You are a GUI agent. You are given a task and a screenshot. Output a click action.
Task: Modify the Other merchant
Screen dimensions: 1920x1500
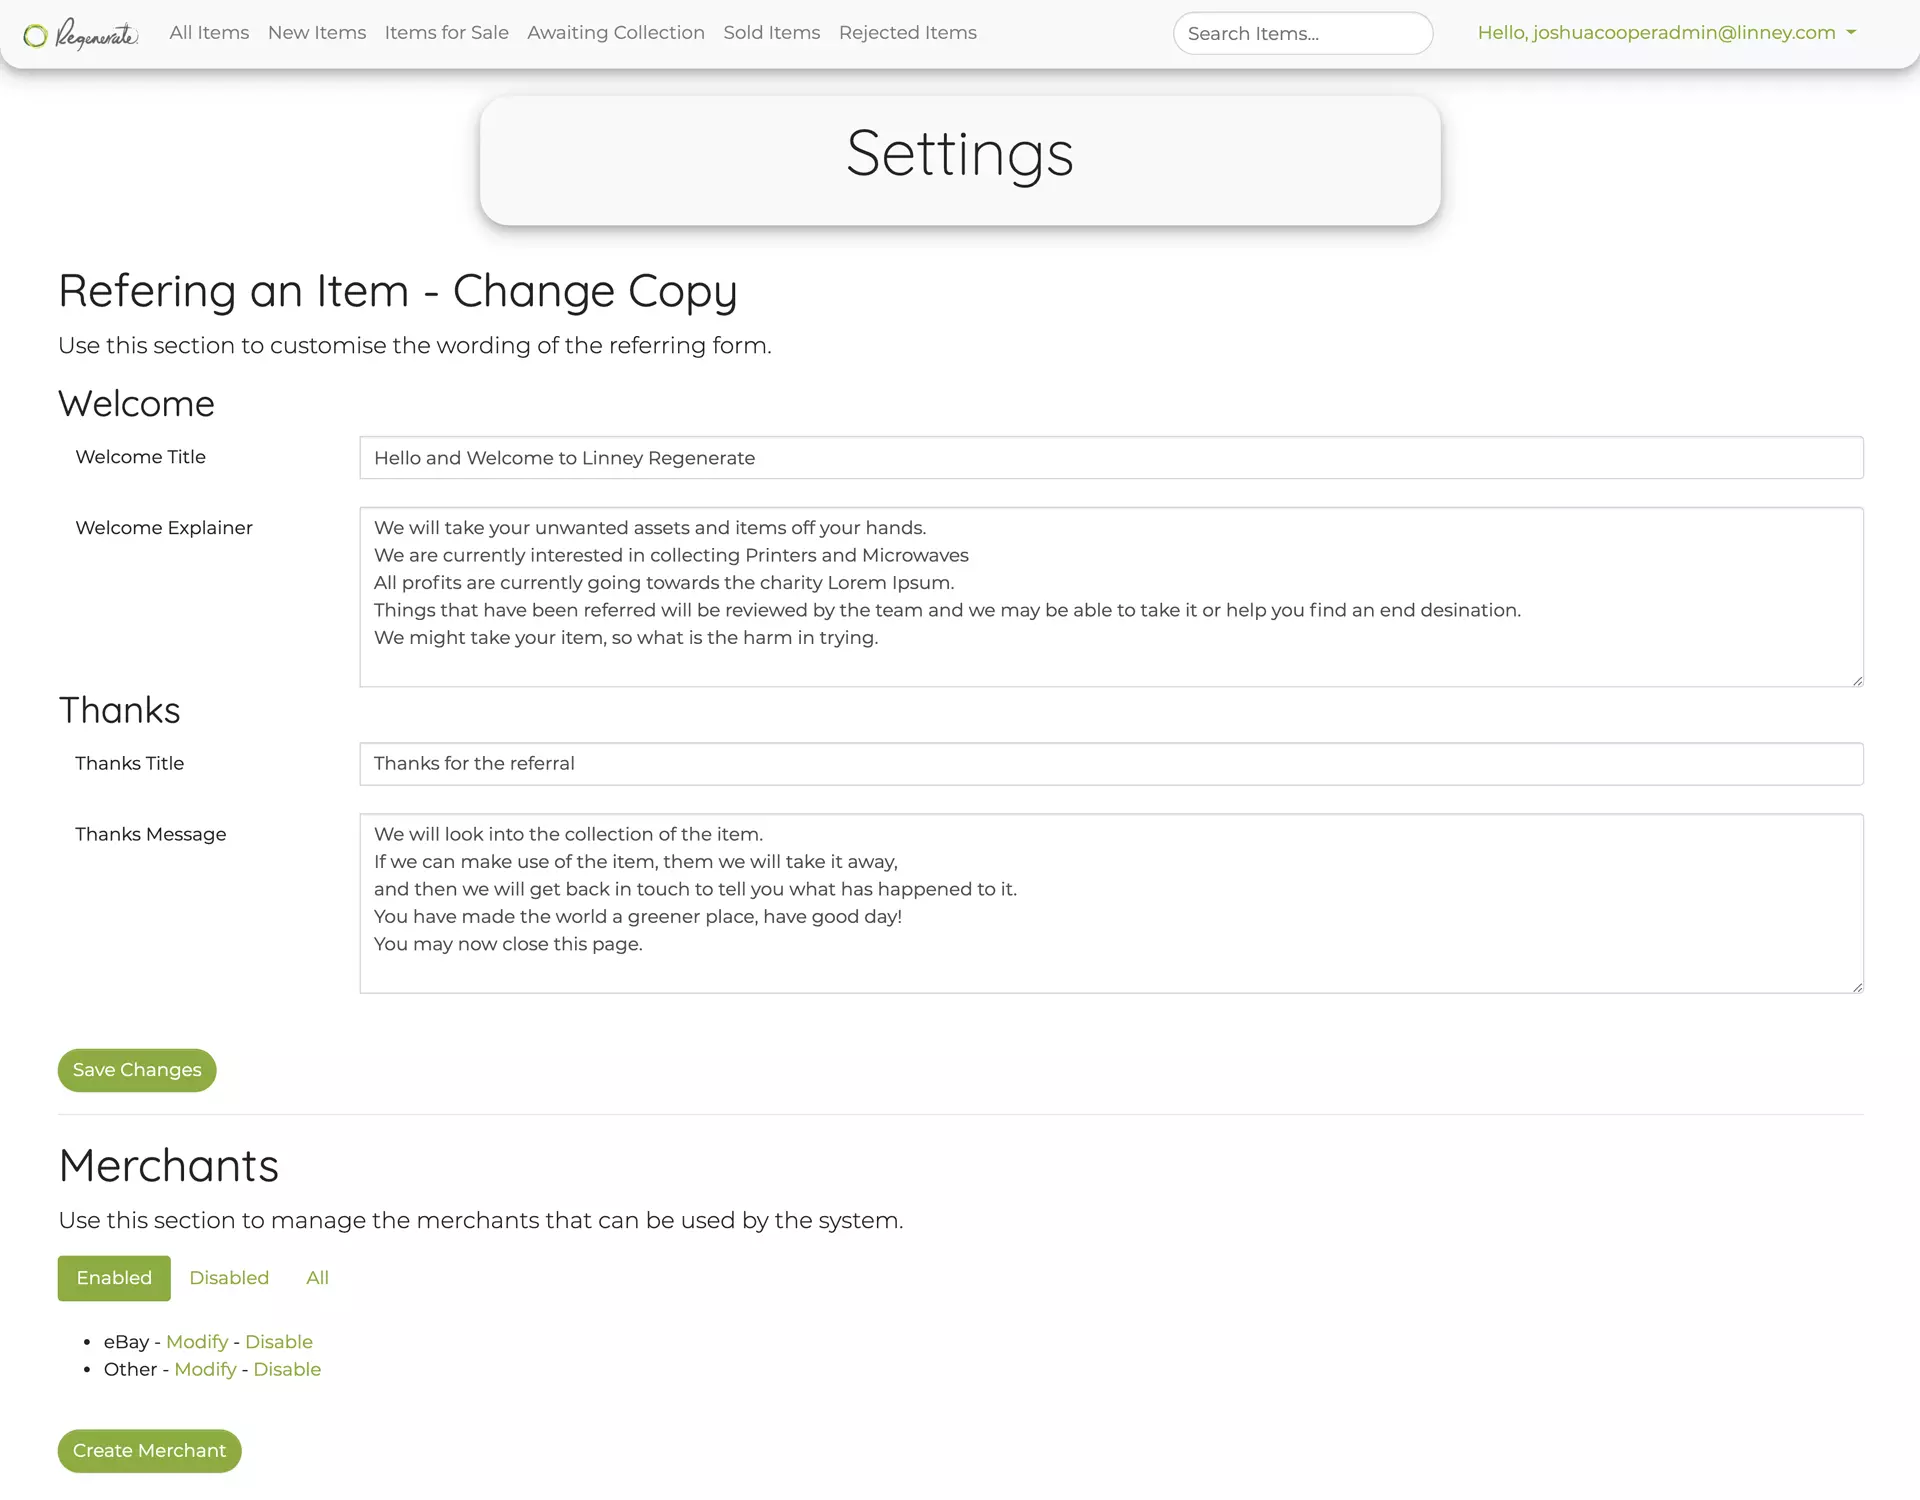pos(205,1369)
